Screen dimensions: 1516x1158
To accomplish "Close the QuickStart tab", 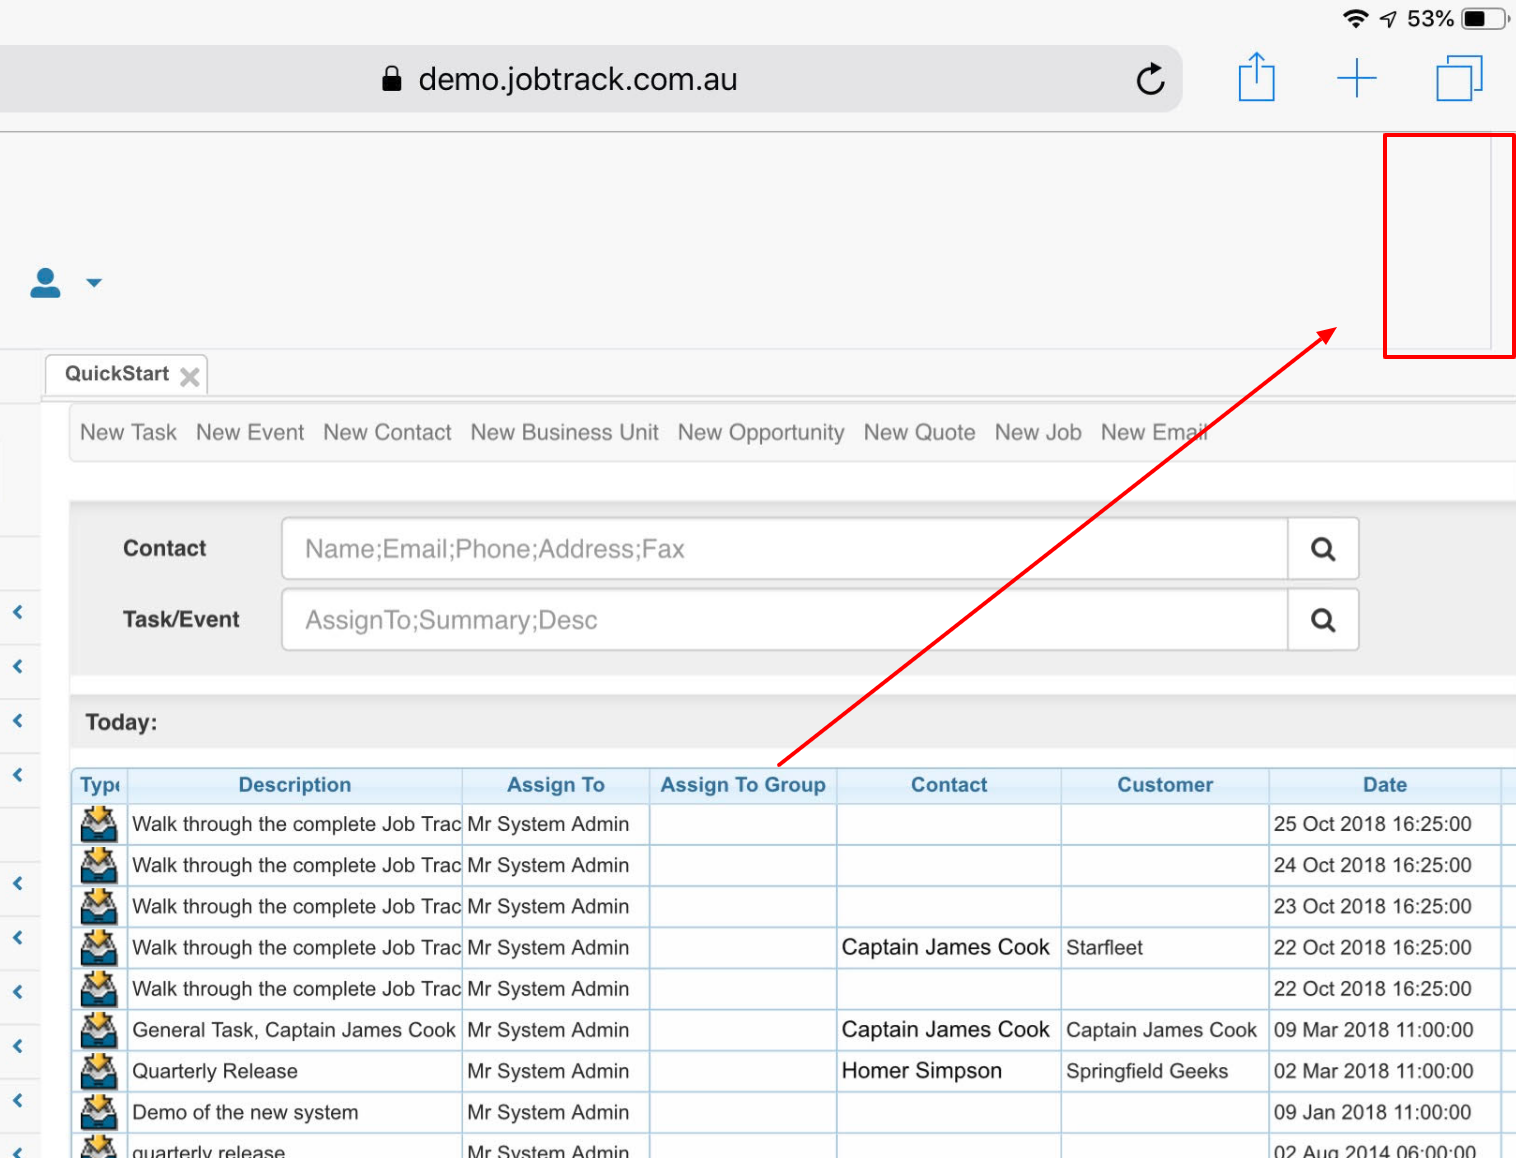I will [x=190, y=377].
